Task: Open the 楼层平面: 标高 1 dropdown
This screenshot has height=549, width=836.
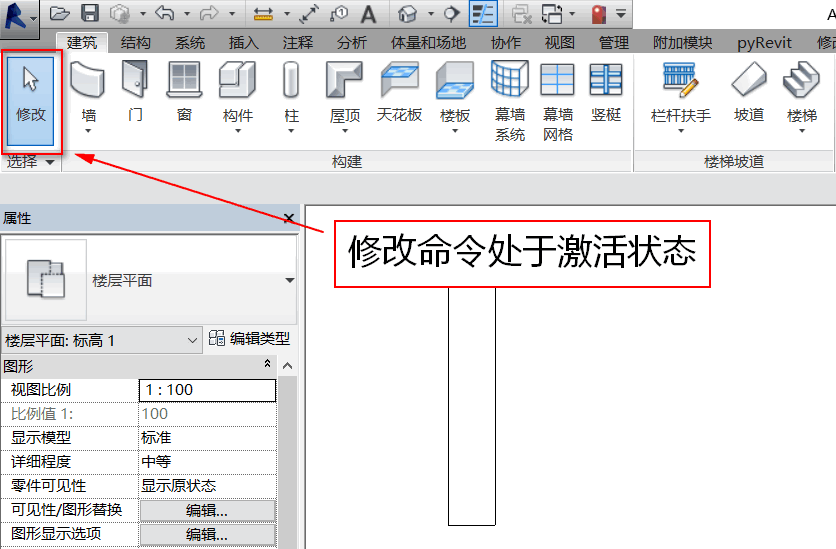Action: 193,341
